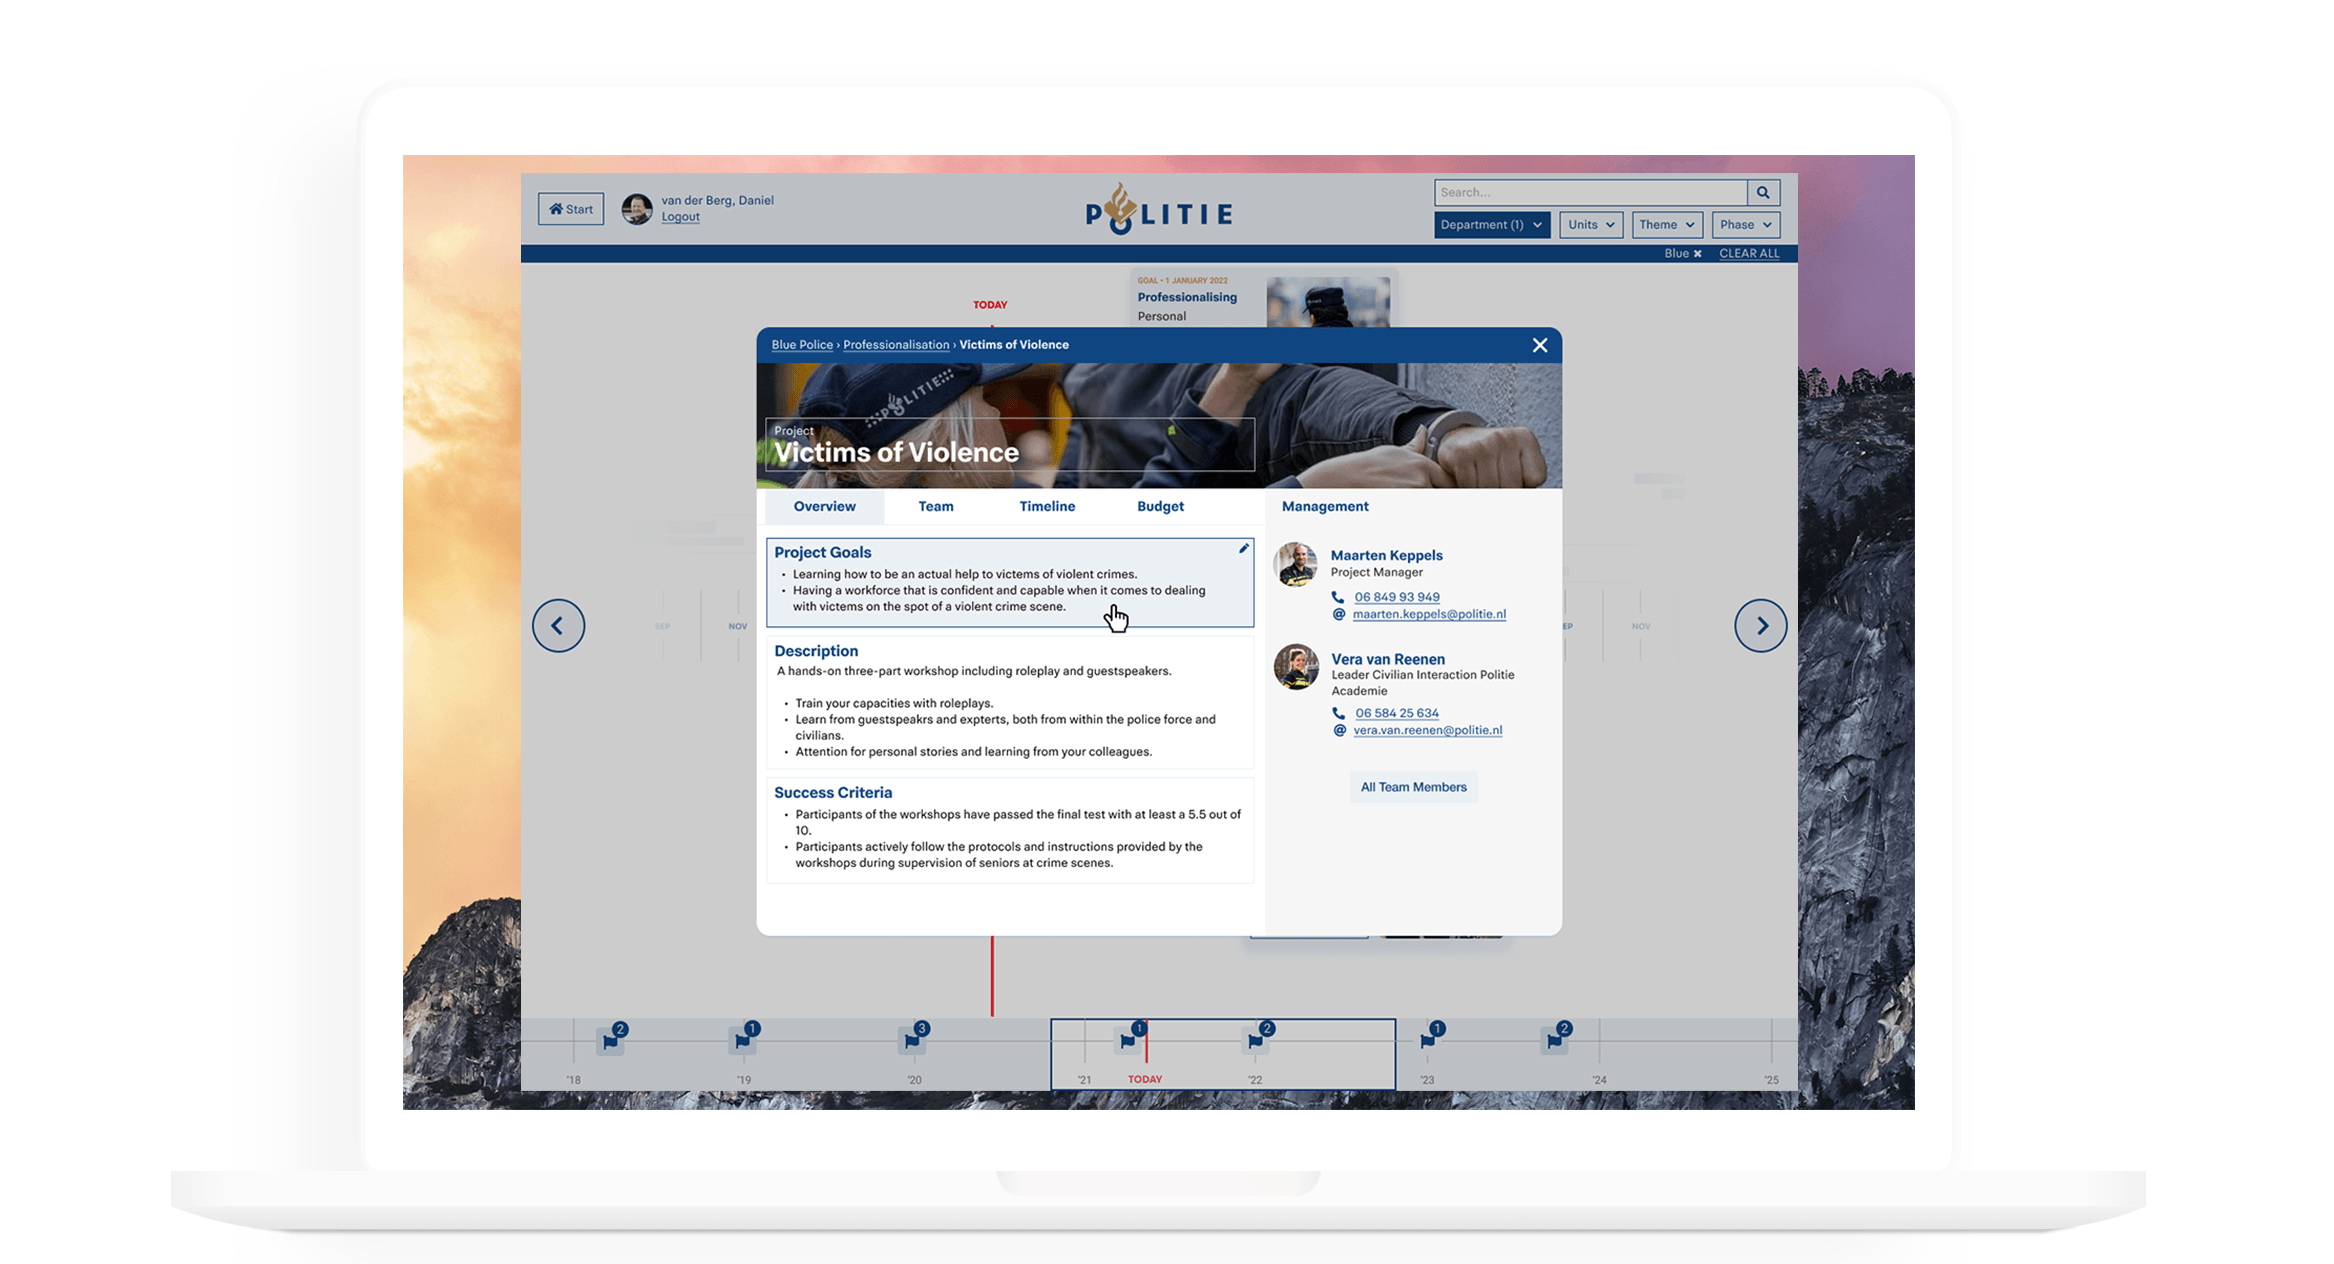Click the Logout link
The image size is (2334, 1264).
[680, 217]
